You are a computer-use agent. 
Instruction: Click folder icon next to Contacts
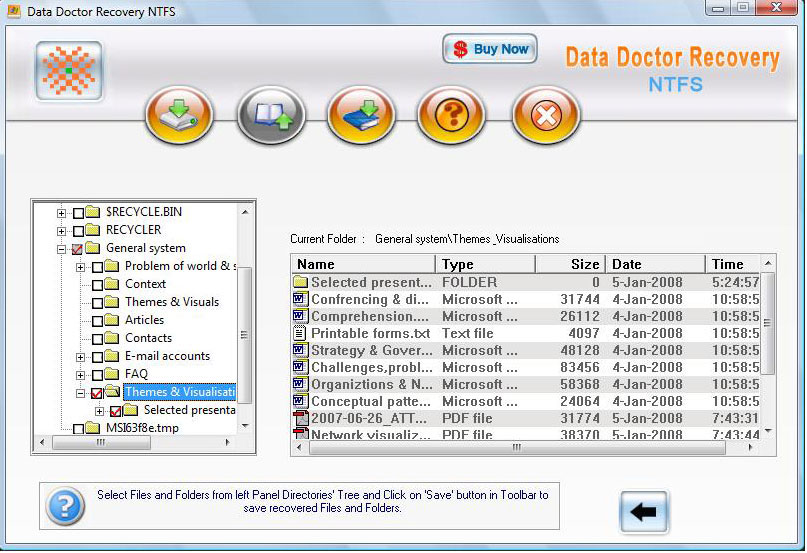112,338
